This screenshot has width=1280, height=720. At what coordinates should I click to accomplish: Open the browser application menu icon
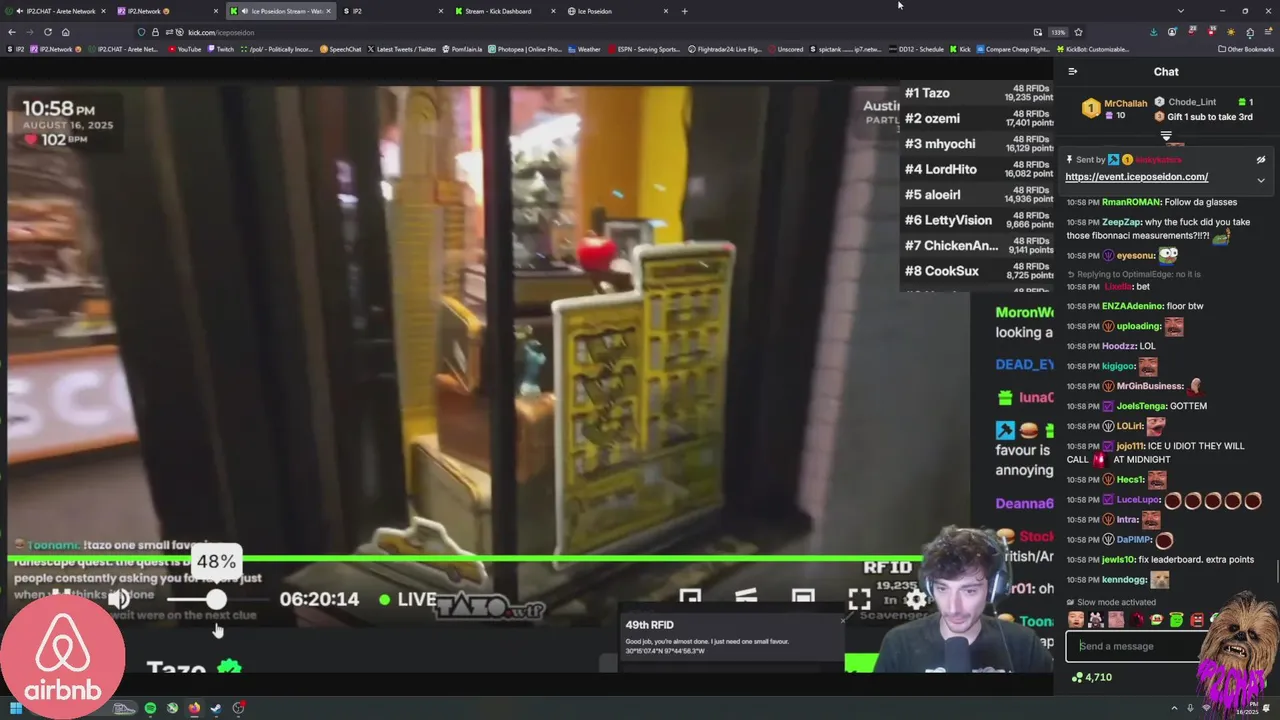(1268, 32)
